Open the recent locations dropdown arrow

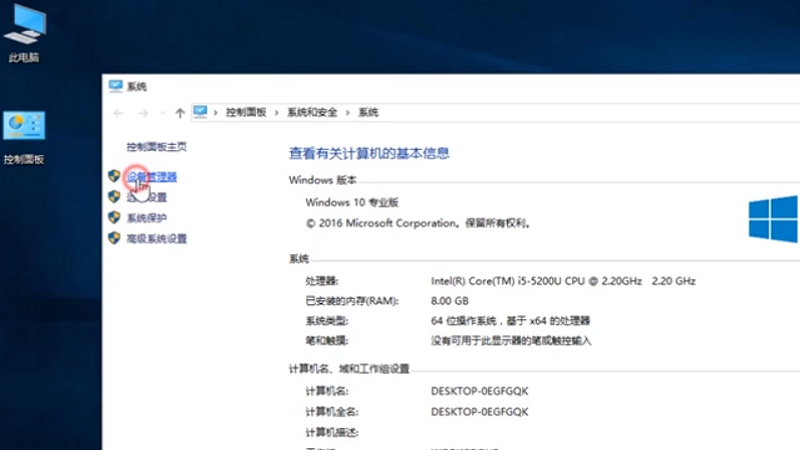tap(163, 113)
